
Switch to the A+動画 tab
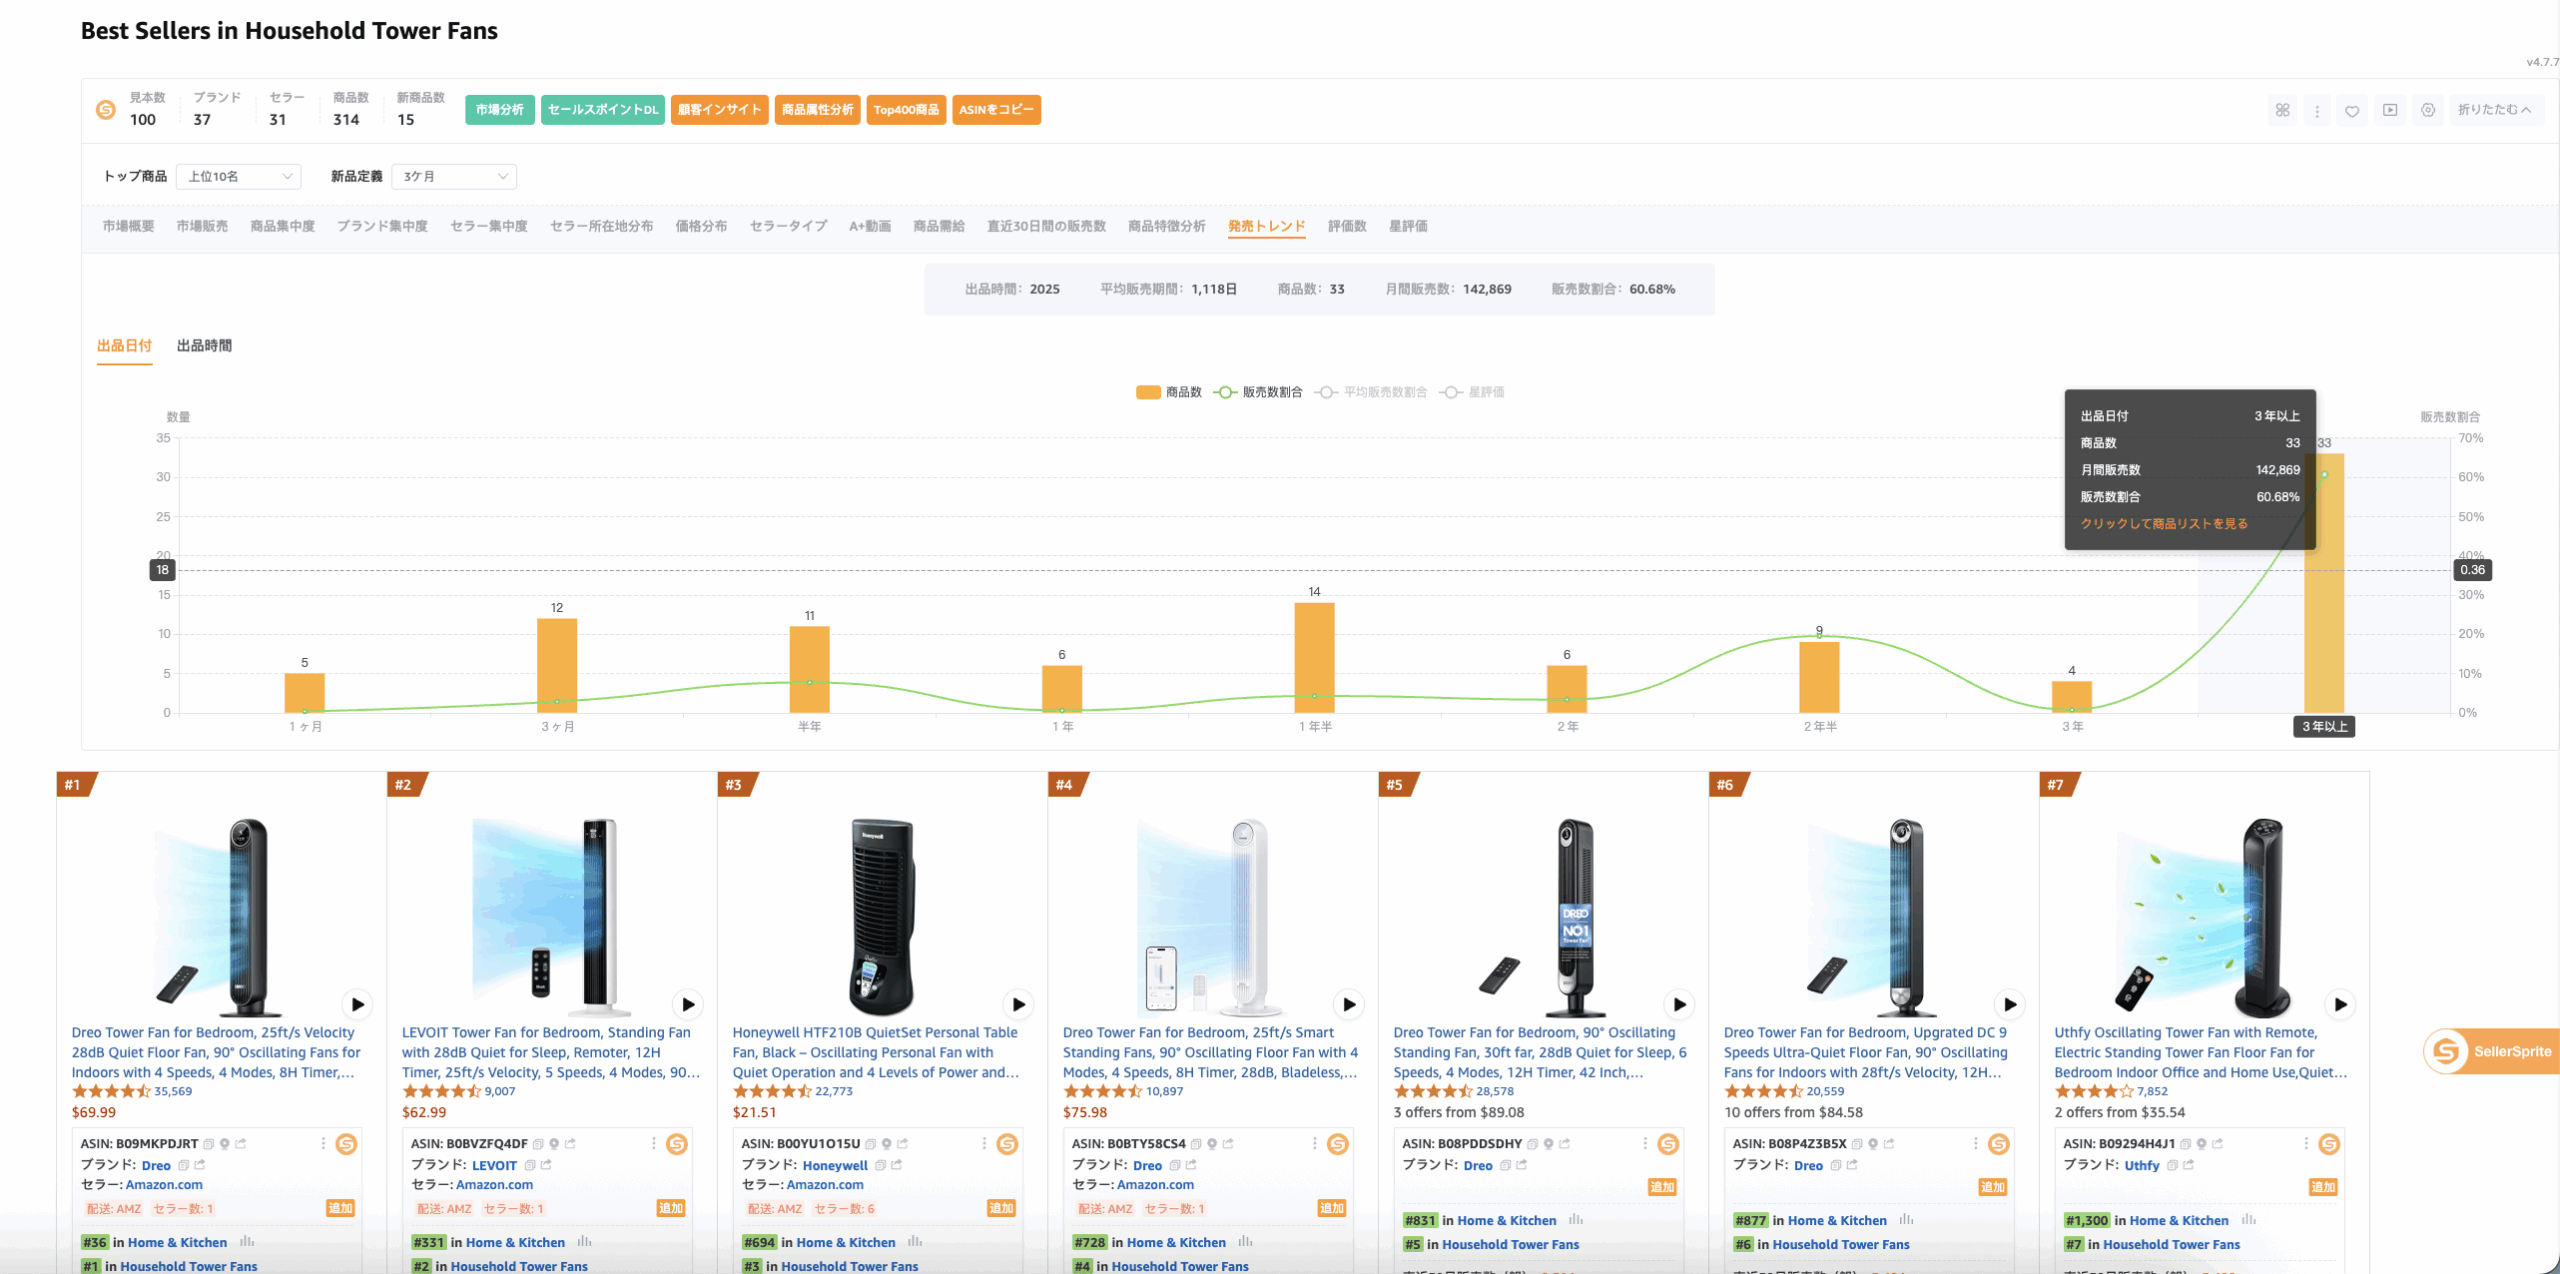[x=870, y=227]
